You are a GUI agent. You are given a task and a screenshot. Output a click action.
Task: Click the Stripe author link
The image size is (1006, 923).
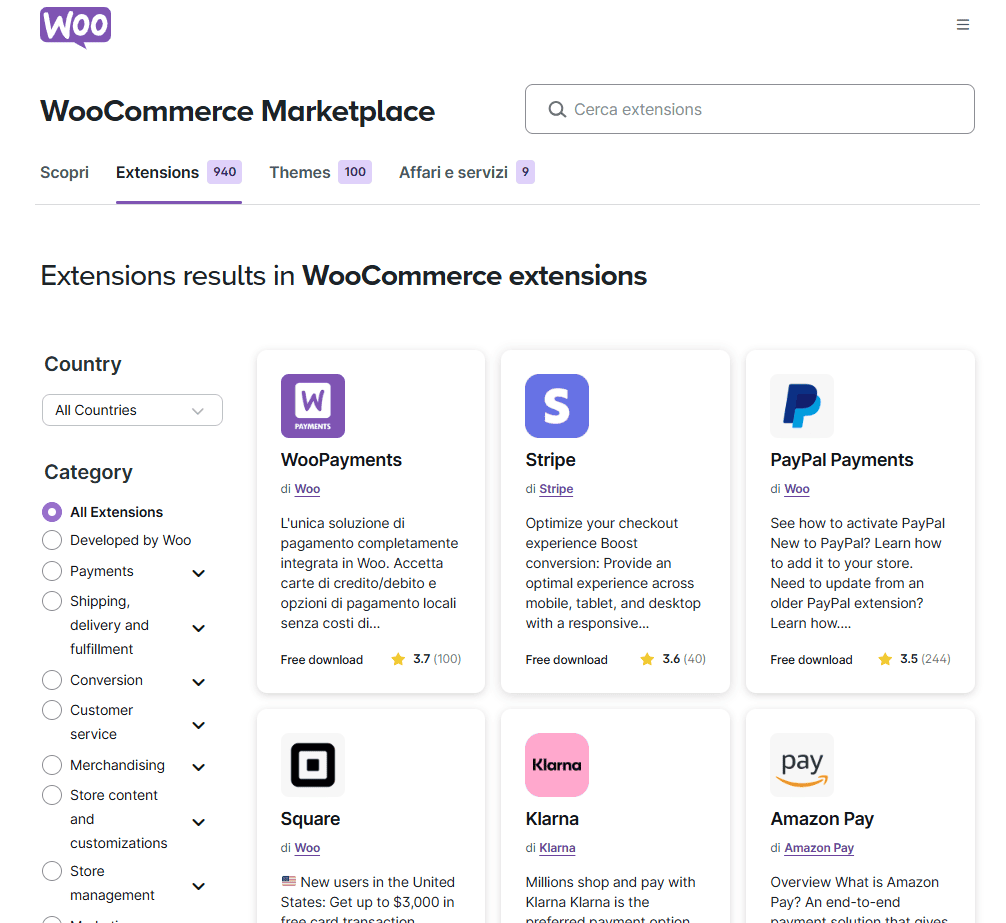click(x=556, y=489)
